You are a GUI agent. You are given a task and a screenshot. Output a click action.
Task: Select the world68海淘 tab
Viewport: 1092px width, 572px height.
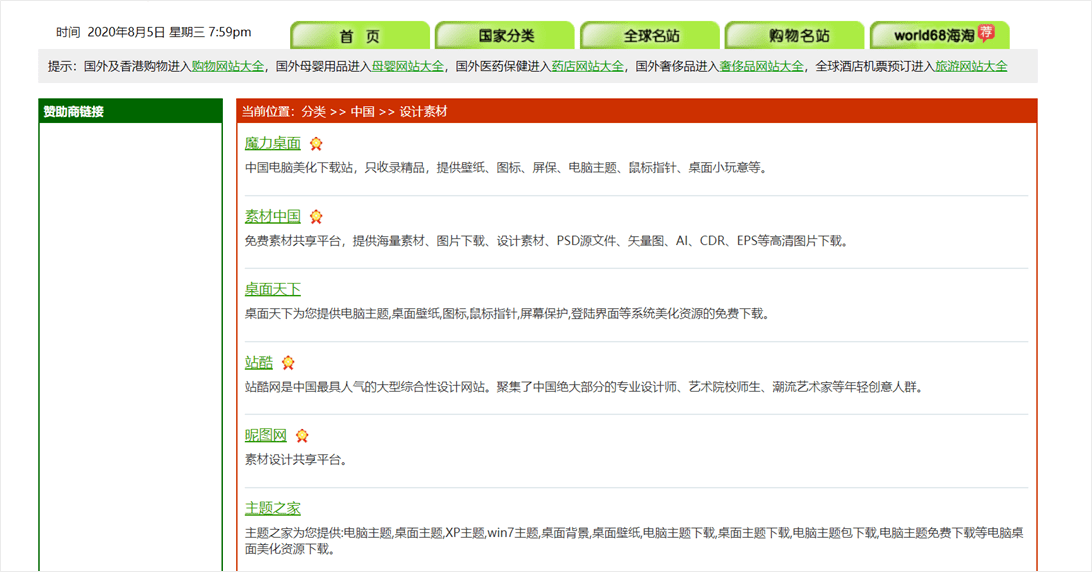[940, 36]
